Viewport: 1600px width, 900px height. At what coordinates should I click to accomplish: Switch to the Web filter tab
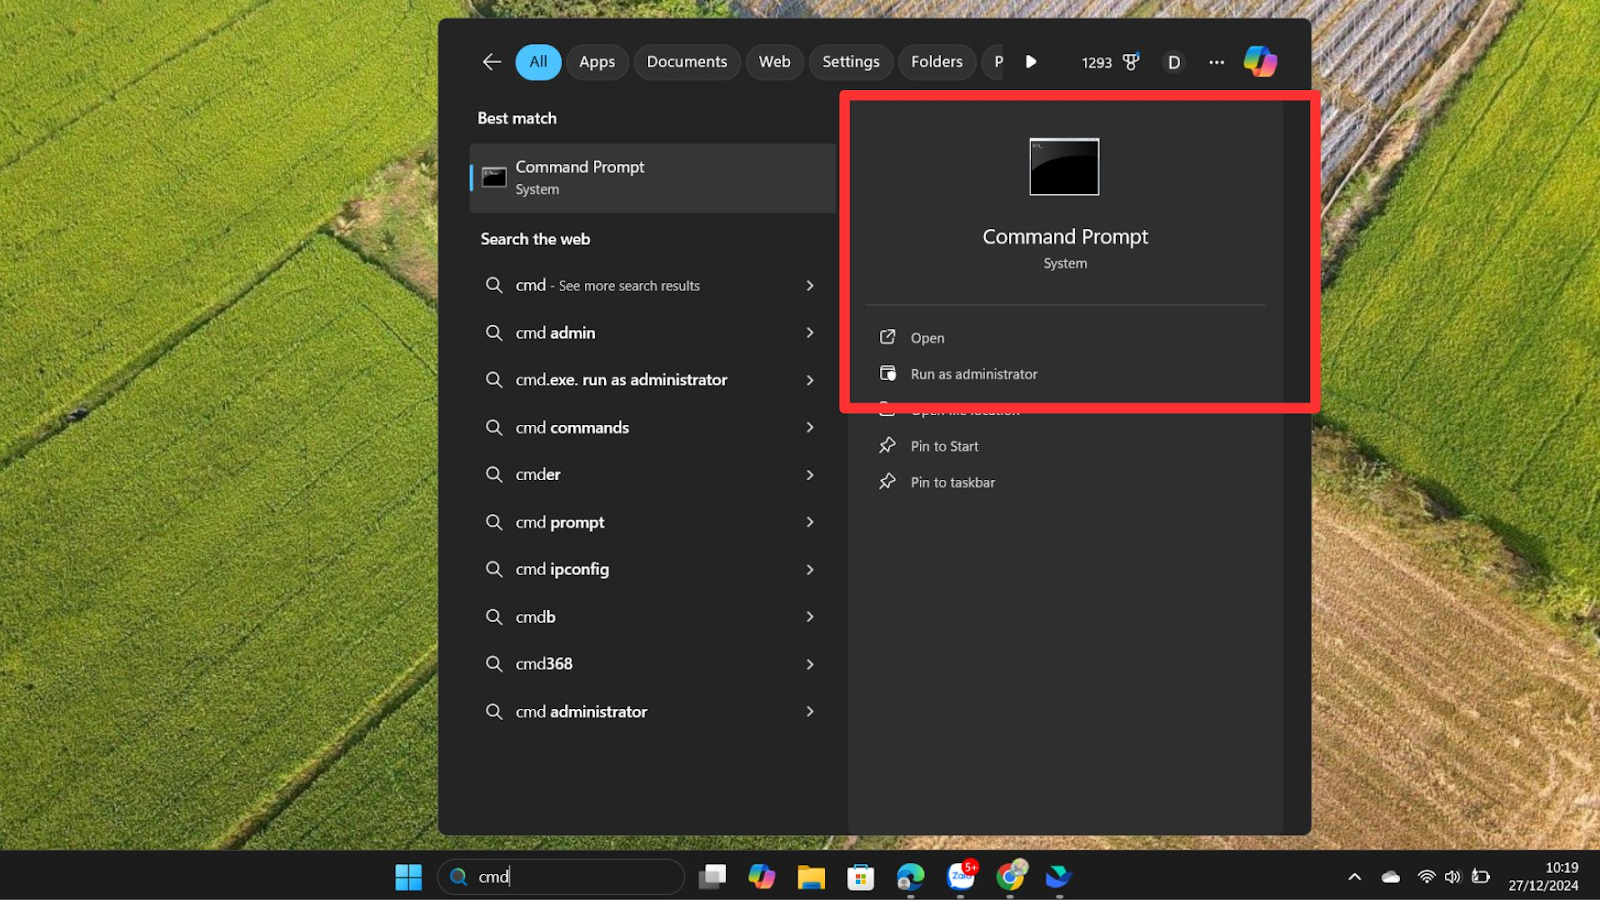tap(774, 62)
